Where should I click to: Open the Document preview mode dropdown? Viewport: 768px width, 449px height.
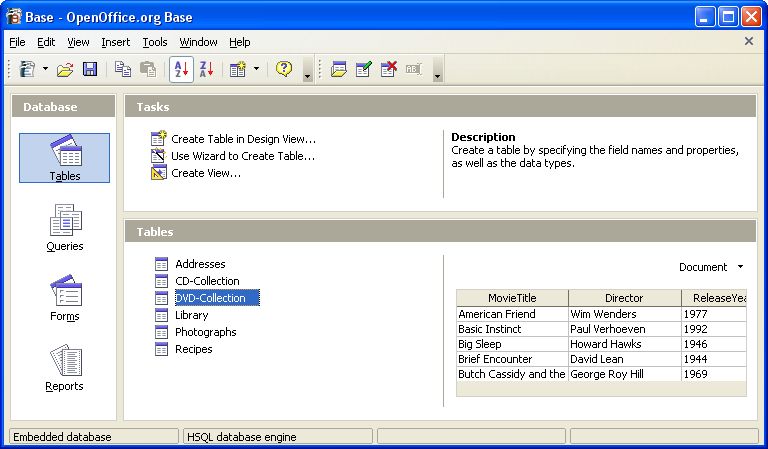[x=711, y=267]
